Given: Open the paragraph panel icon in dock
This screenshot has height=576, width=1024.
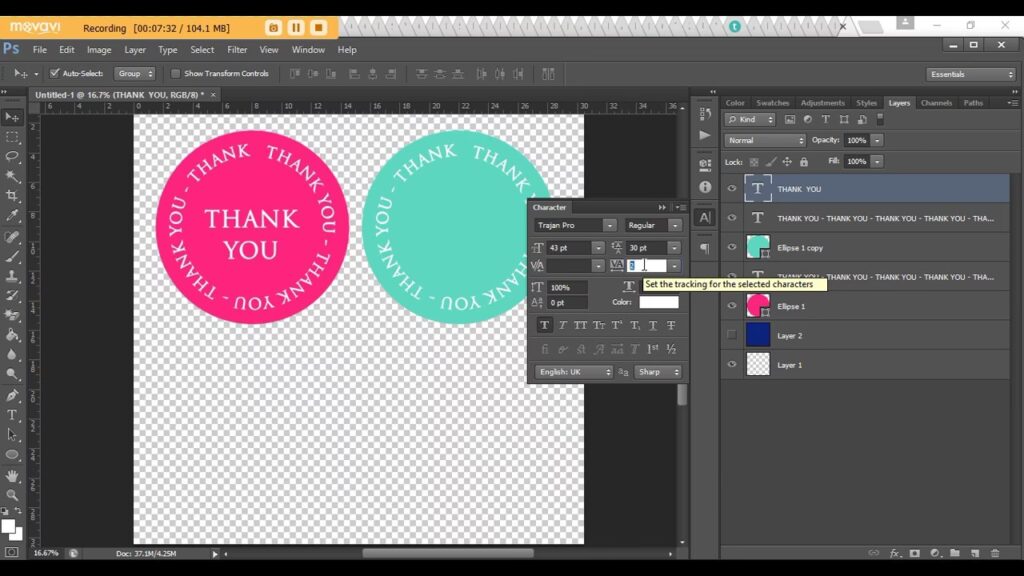Looking at the screenshot, I should pyautogui.click(x=704, y=248).
